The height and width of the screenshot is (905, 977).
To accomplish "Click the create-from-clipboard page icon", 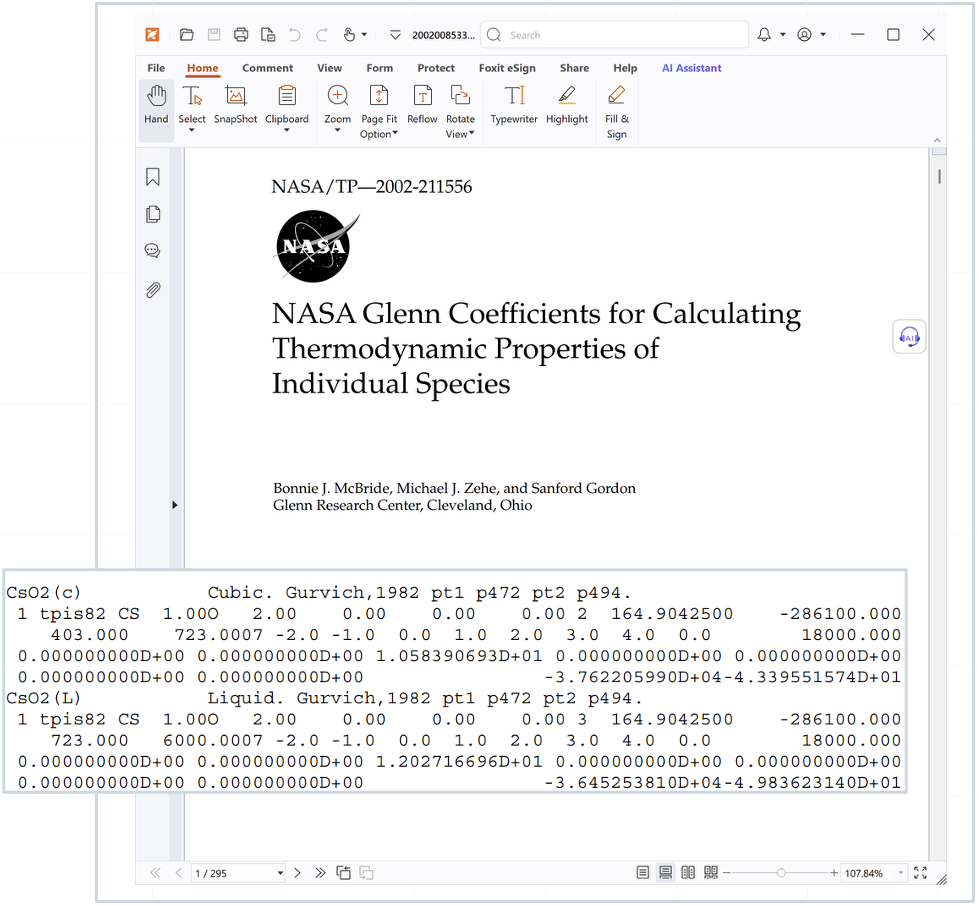I will pos(268,35).
